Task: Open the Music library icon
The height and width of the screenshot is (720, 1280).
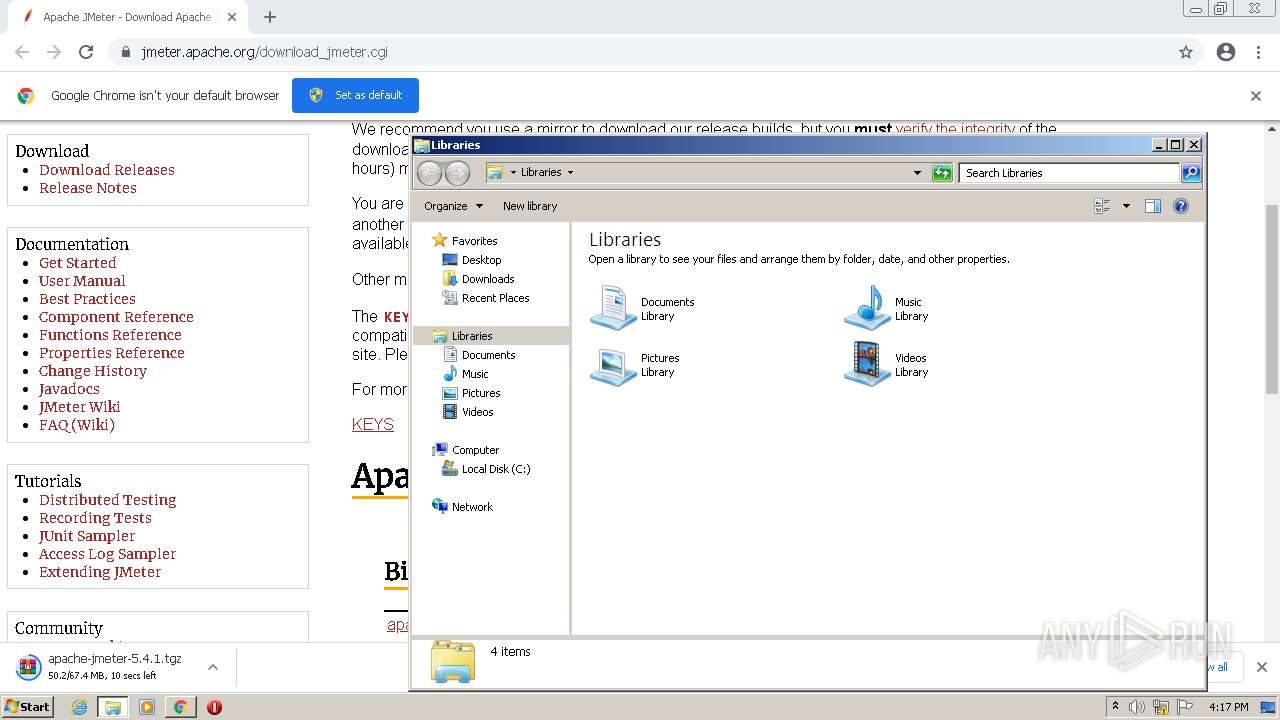Action: pos(866,308)
